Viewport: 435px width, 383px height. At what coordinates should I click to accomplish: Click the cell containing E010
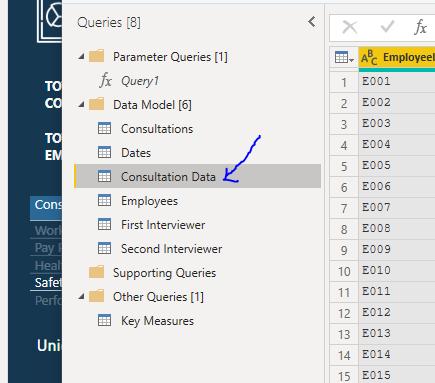397,271
